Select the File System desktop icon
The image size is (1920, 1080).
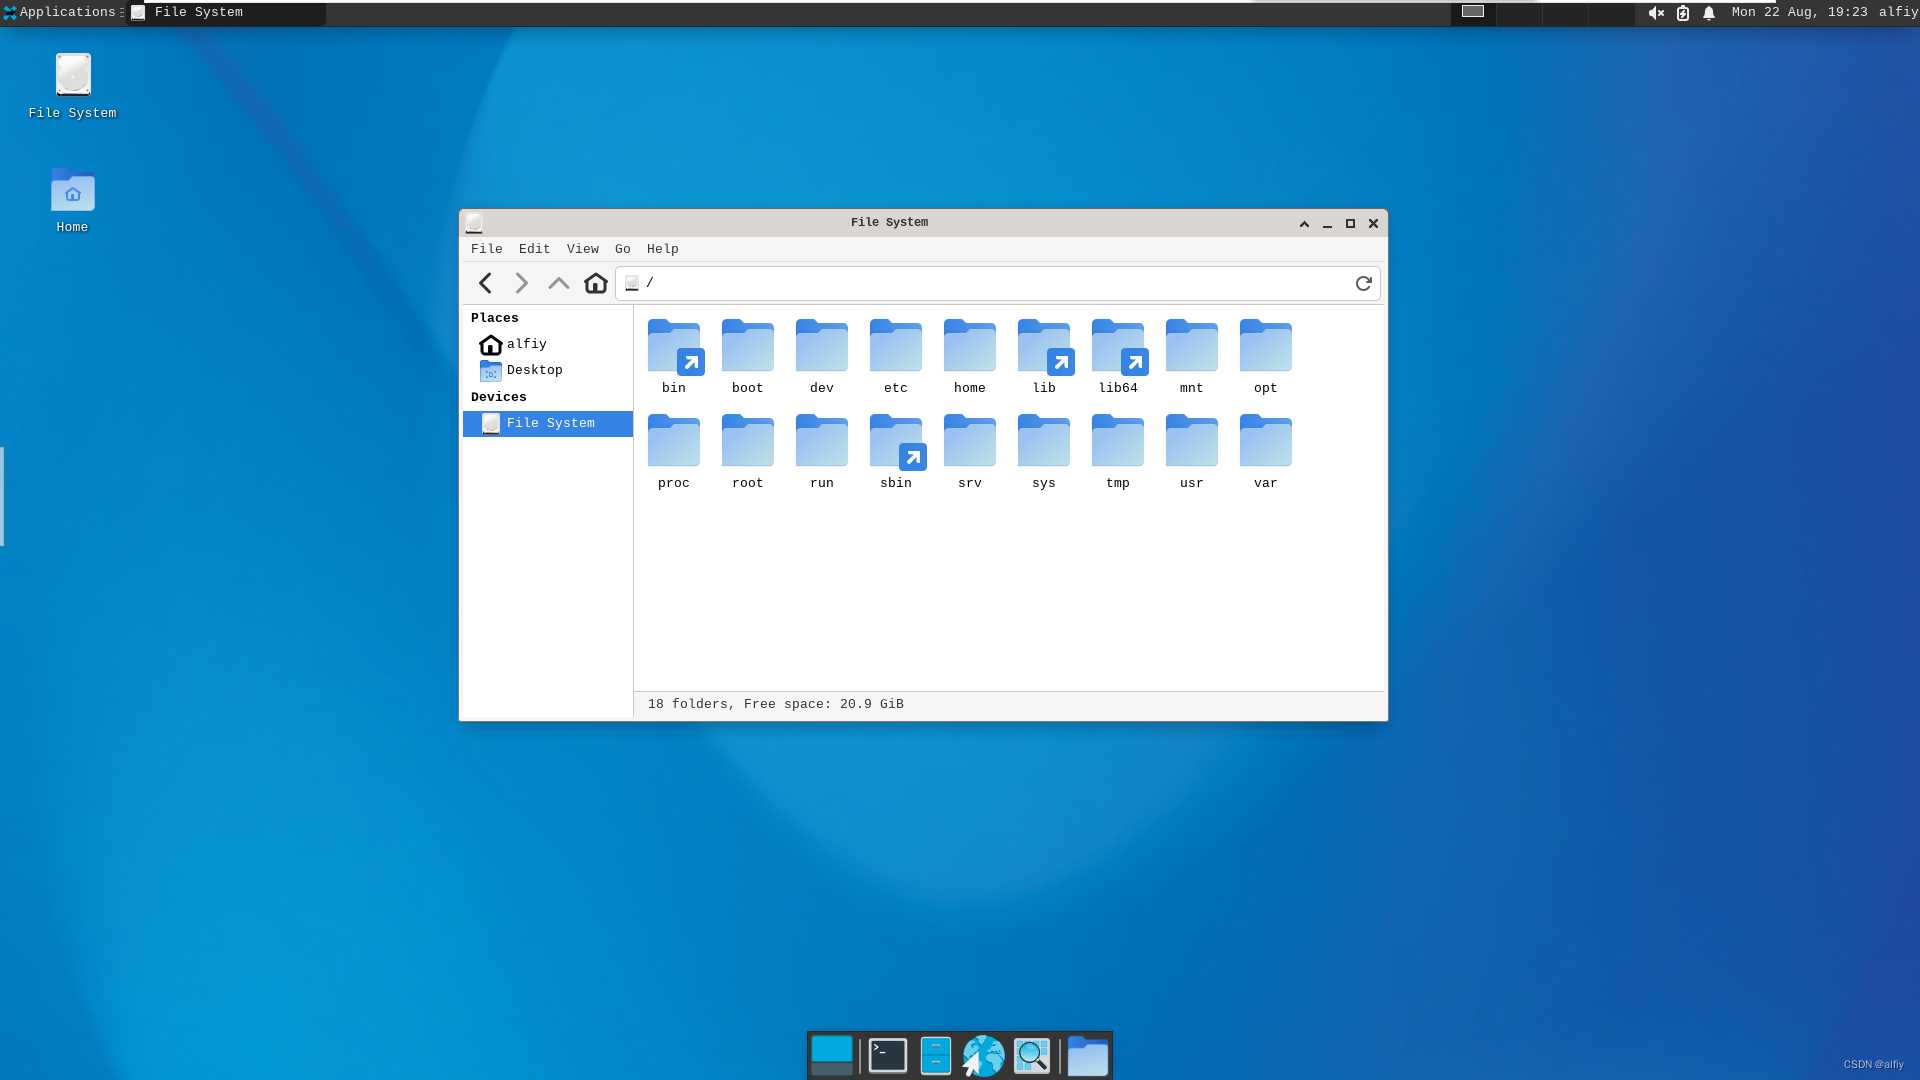(x=72, y=87)
